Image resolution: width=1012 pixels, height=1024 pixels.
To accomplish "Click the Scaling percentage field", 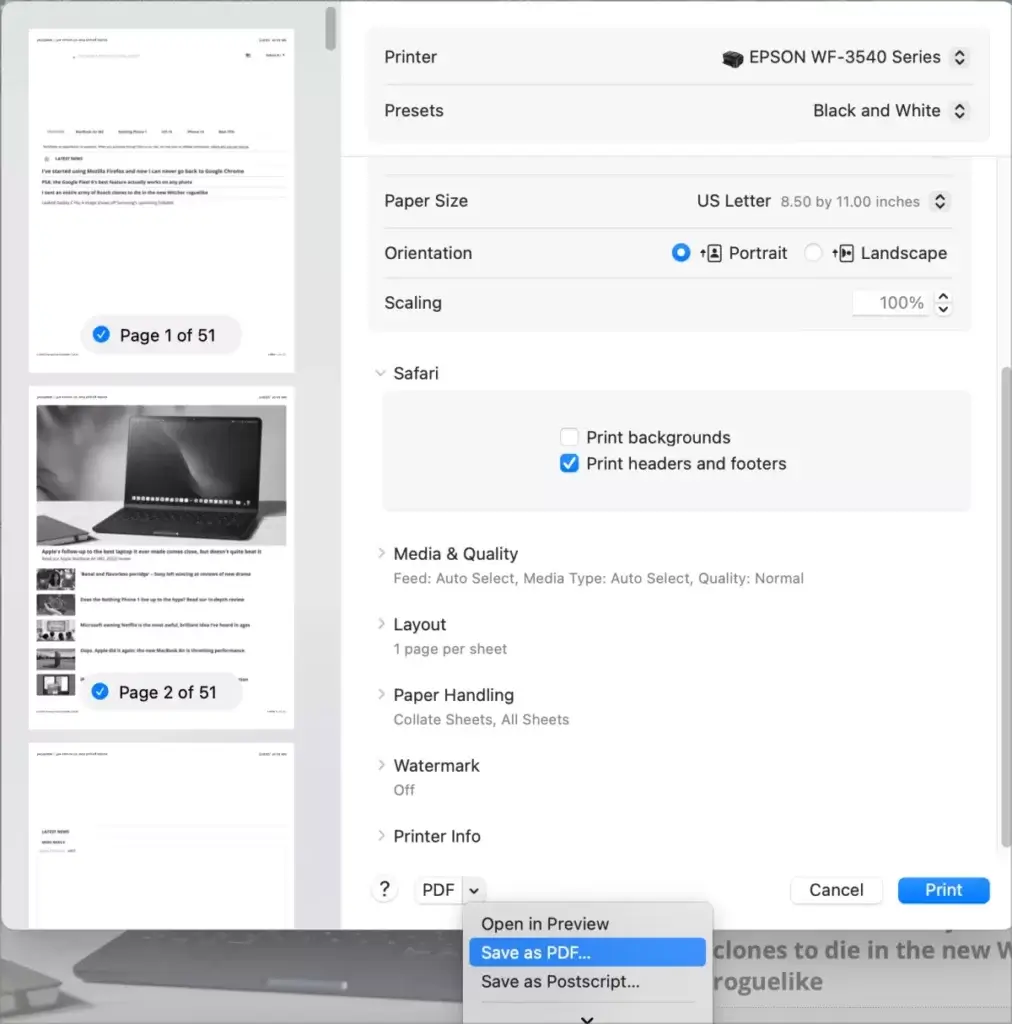I will 891,303.
